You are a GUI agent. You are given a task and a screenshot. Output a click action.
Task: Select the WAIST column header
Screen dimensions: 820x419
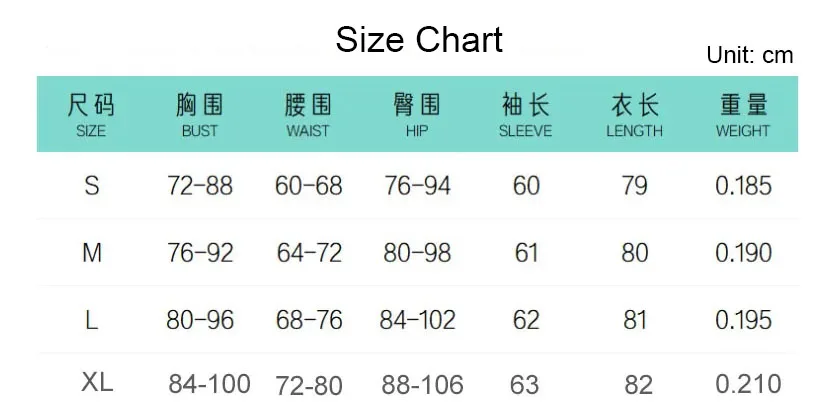308,116
